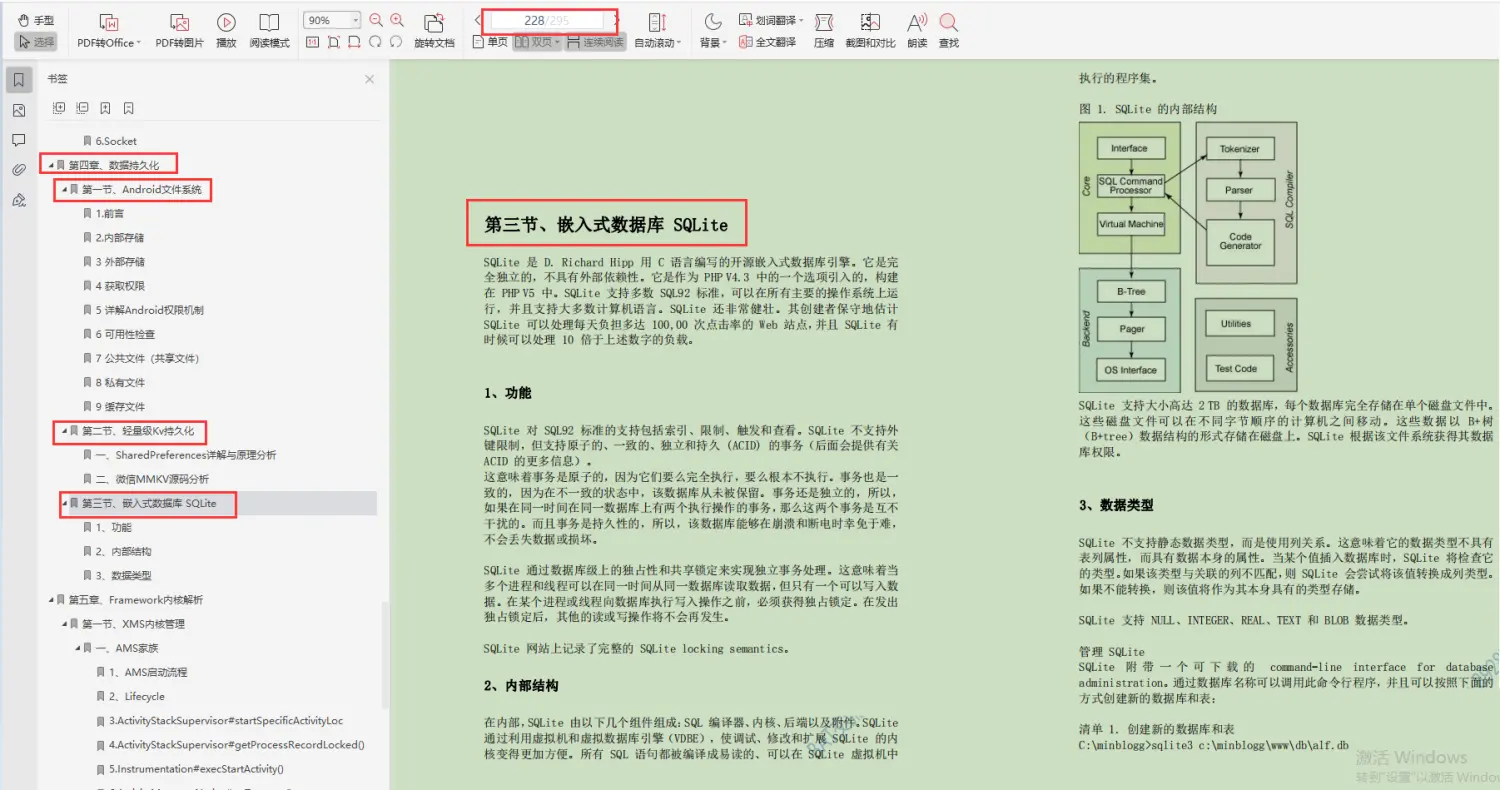Go to previous page arrow

coord(477,20)
